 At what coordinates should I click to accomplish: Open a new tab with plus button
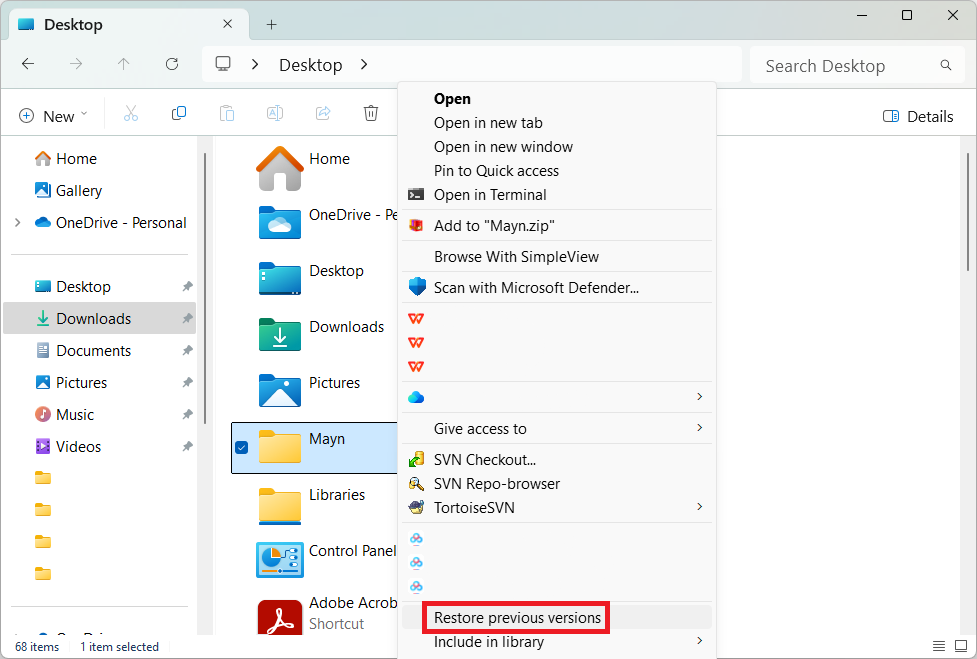tap(271, 24)
